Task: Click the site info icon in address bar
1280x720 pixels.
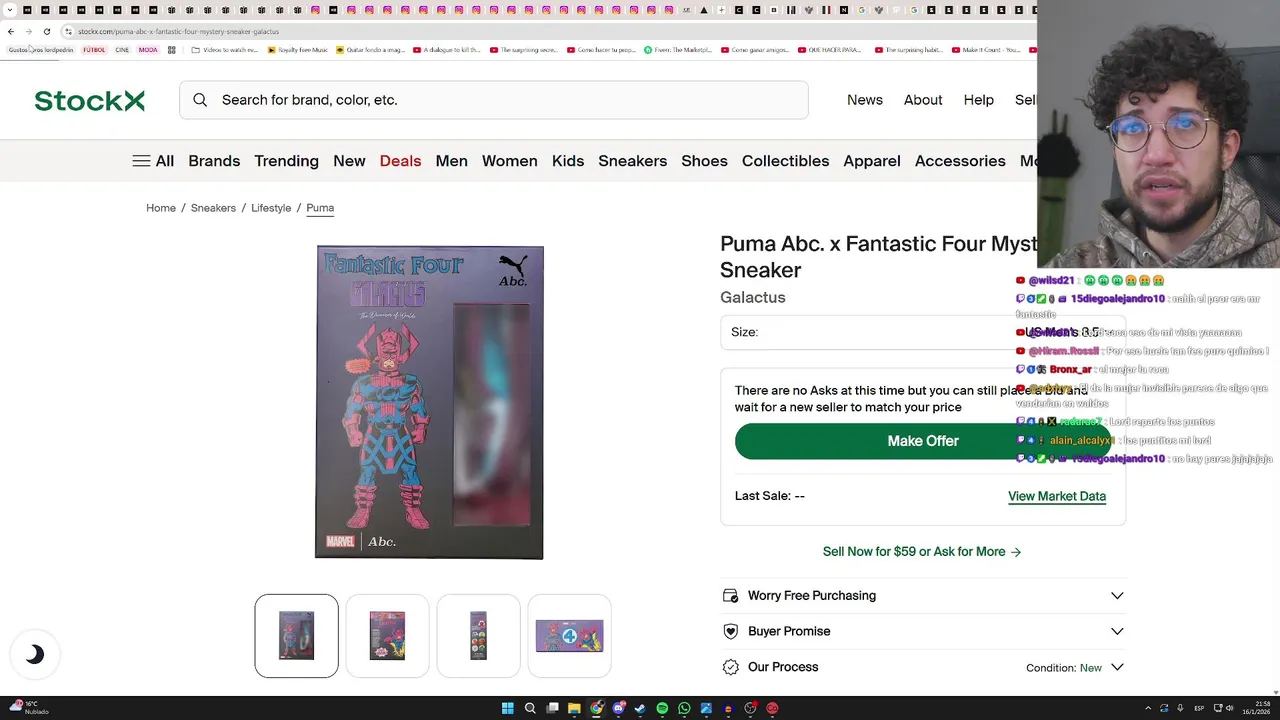Action: point(68,31)
